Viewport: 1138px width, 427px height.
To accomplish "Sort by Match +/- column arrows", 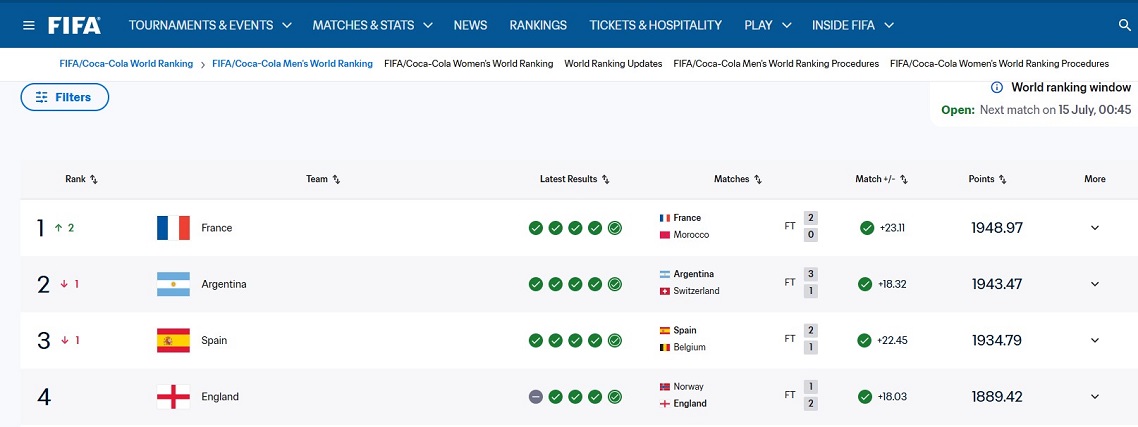I will tap(904, 179).
